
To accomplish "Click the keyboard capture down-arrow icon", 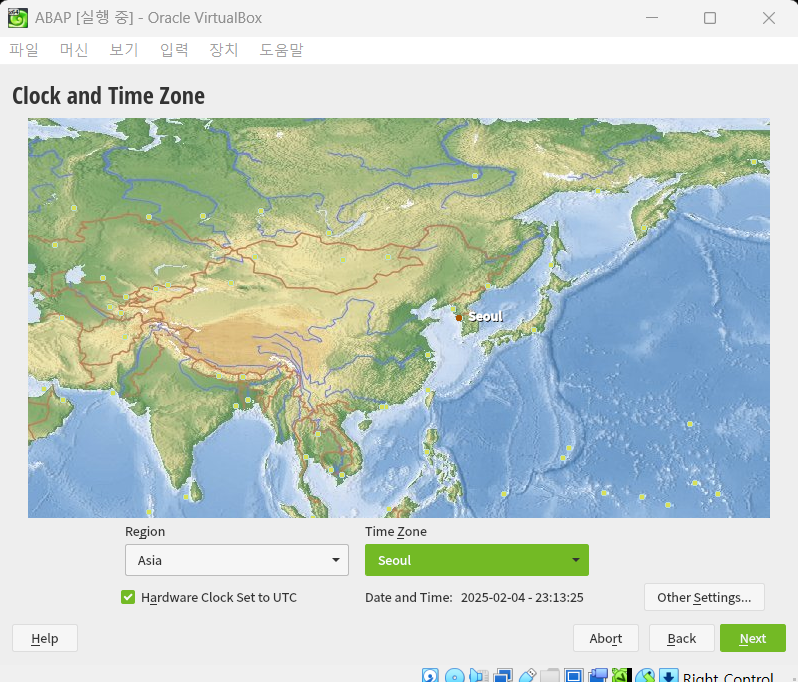I will pos(669,675).
